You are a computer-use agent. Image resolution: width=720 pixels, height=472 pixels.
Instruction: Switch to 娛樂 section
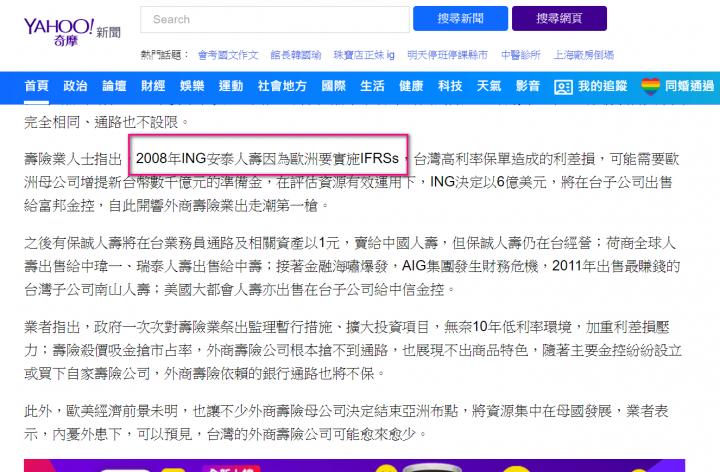point(192,86)
